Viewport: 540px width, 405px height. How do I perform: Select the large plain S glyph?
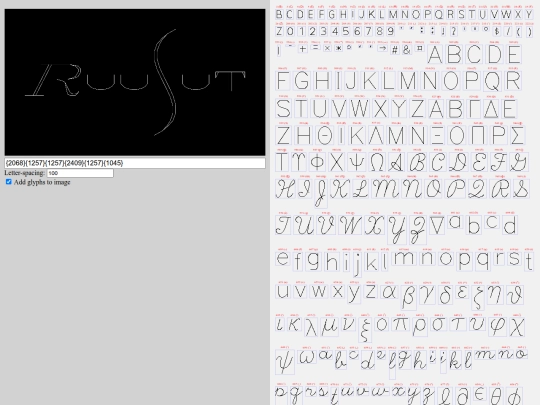(283, 108)
